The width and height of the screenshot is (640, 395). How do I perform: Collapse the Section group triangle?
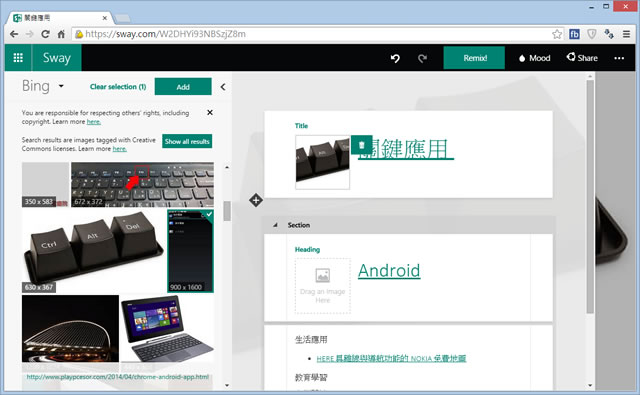[x=275, y=225]
